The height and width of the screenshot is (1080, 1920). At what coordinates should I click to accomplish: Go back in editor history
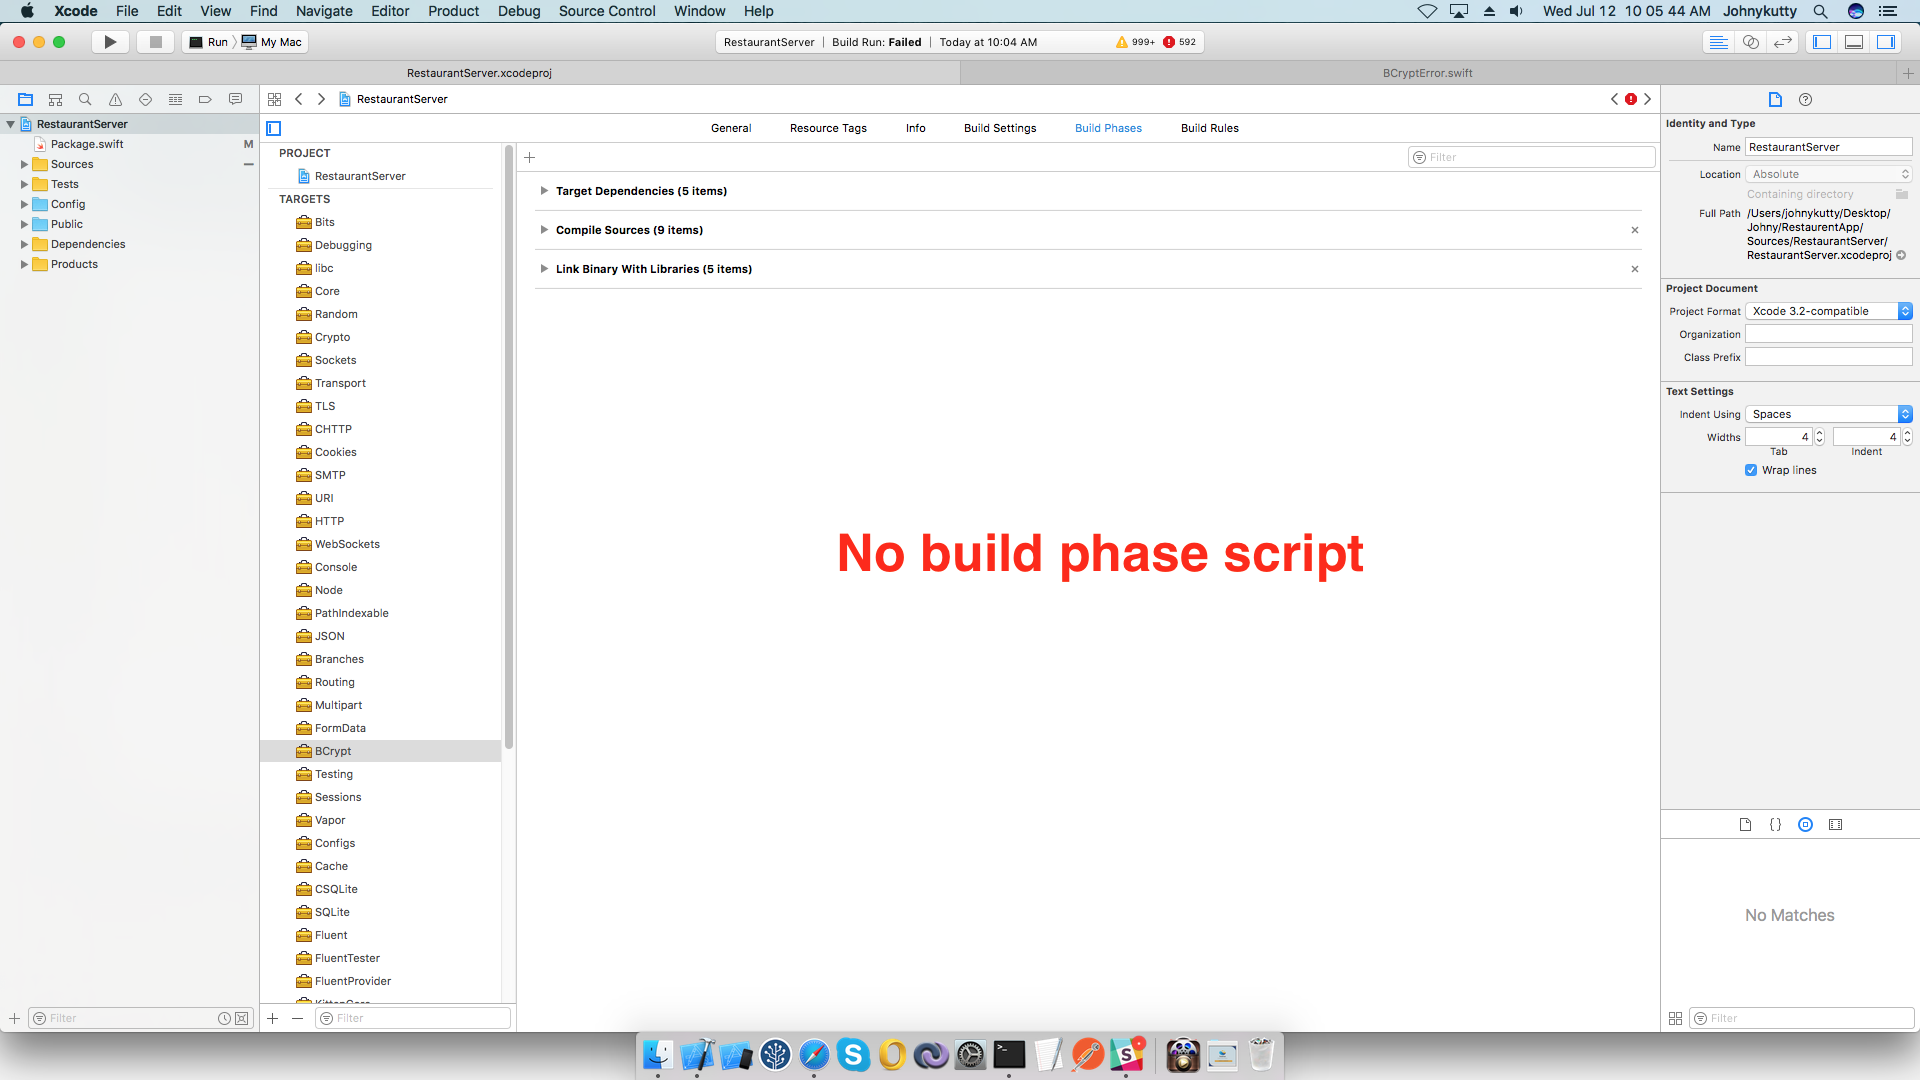(298, 99)
